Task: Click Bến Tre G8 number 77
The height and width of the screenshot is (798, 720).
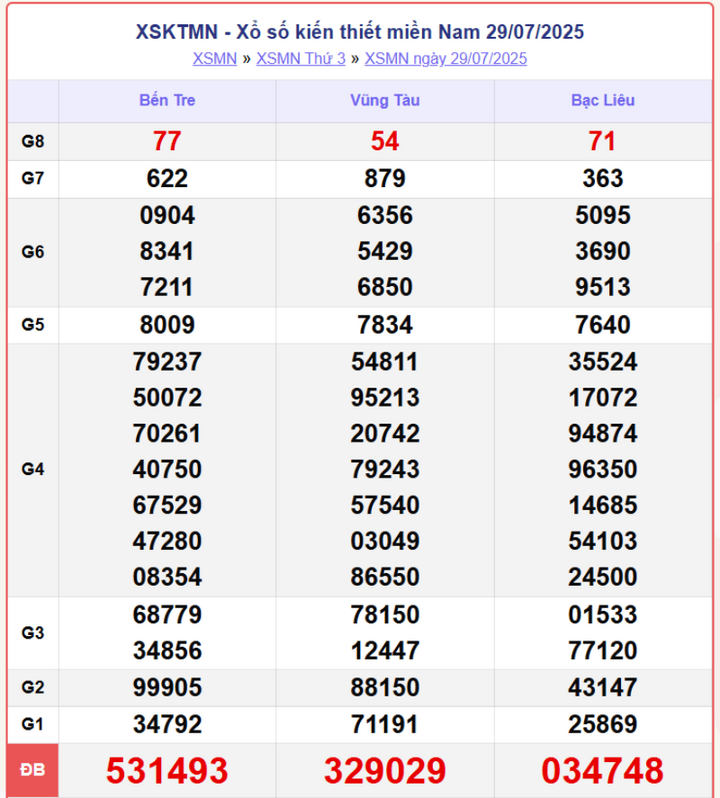Action: 167,141
